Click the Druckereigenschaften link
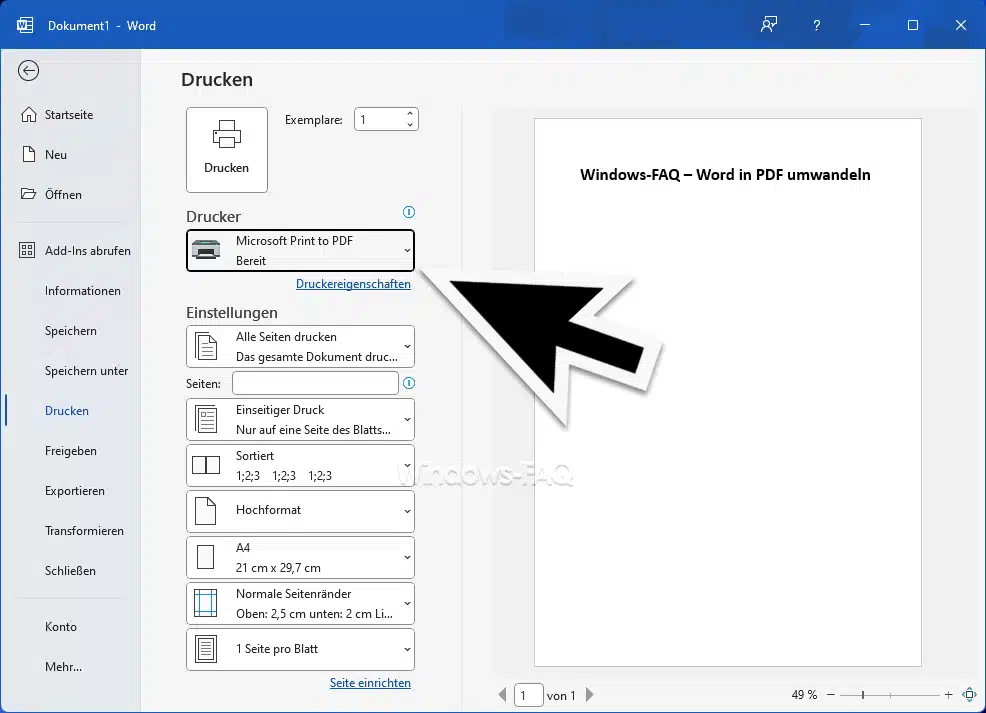The image size is (986, 713). point(353,284)
